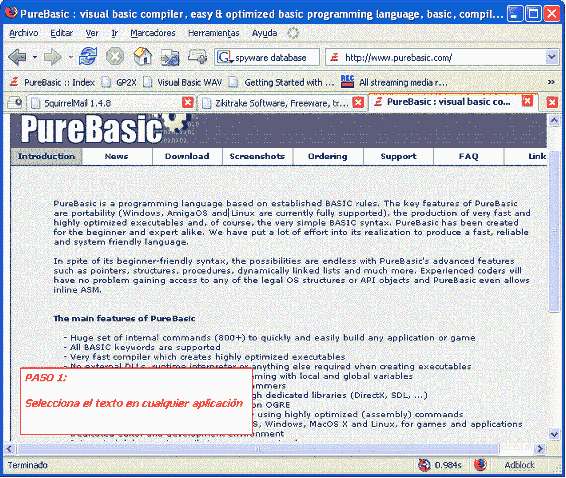Open the Editar menu
566x478 pixels.
tap(61, 33)
